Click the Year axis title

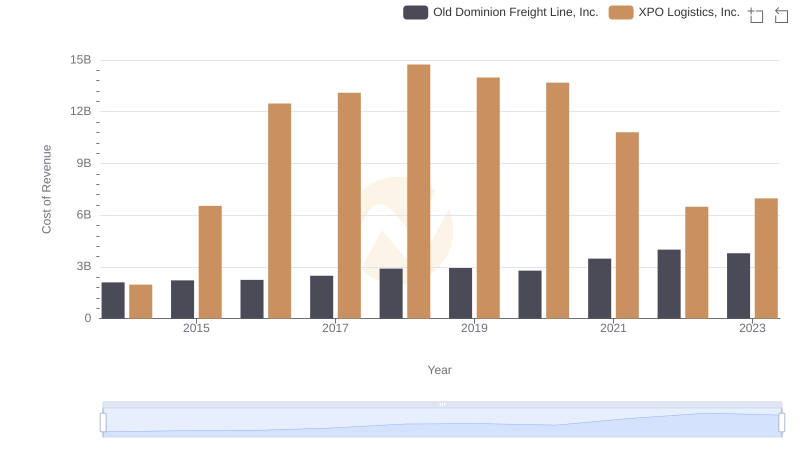click(439, 370)
